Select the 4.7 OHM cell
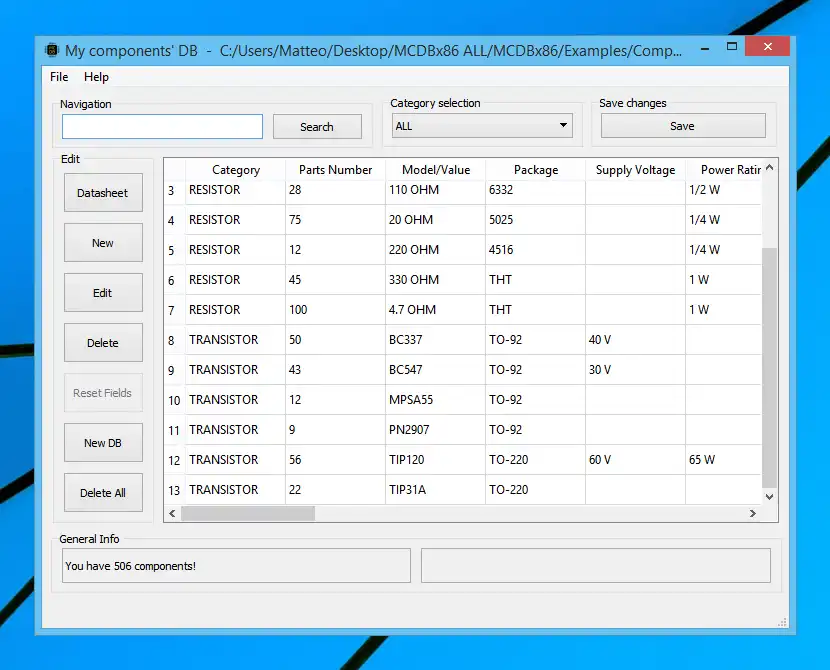 tap(436, 310)
